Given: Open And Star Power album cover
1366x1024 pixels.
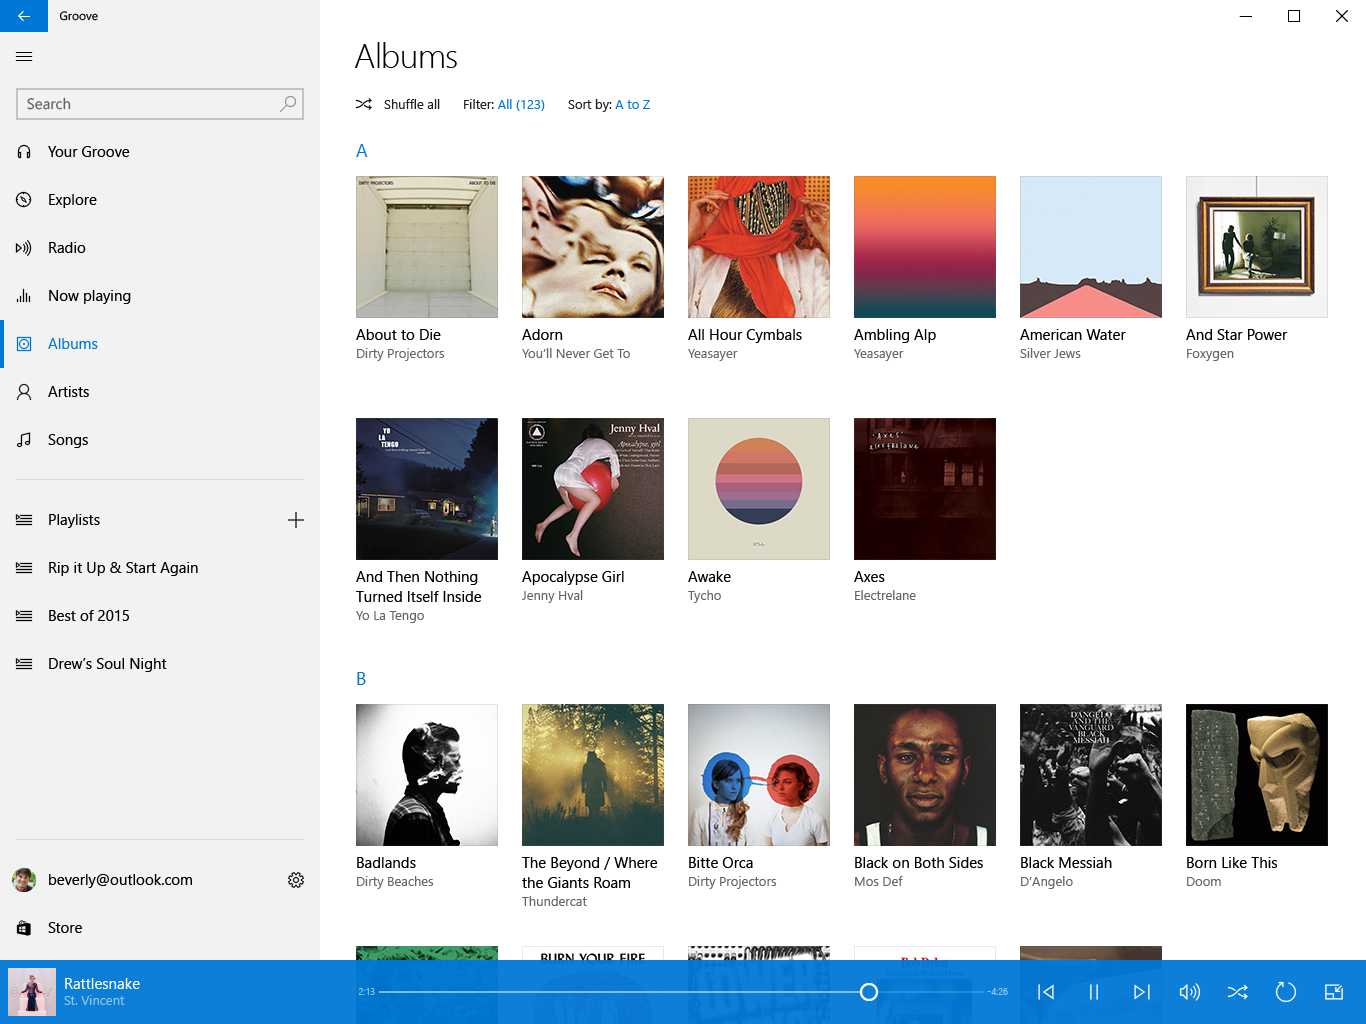Looking at the screenshot, I should 1257,247.
